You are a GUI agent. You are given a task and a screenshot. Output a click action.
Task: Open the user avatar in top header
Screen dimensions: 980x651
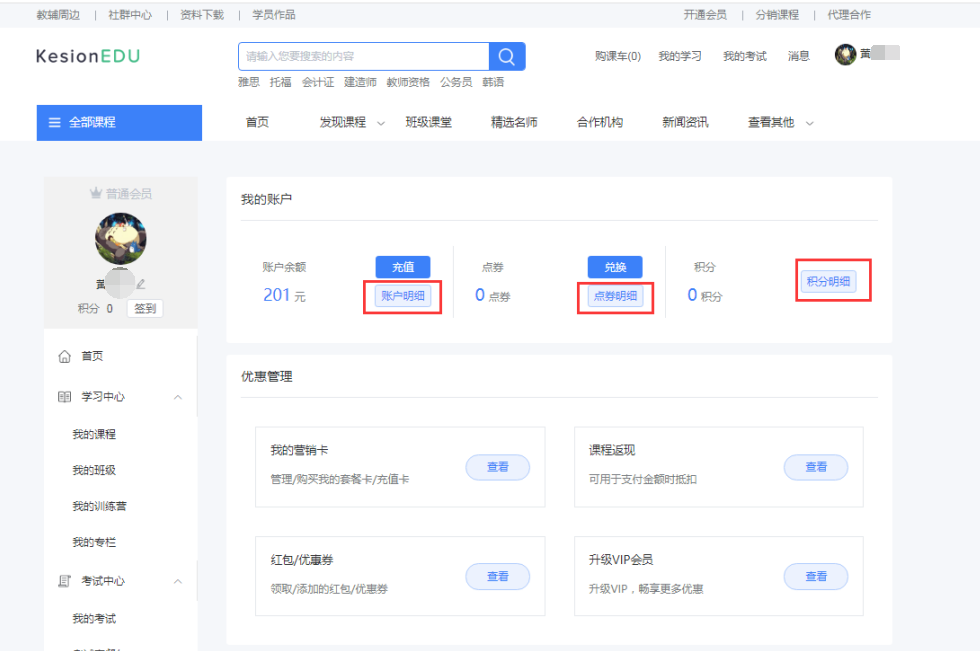click(845, 55)
